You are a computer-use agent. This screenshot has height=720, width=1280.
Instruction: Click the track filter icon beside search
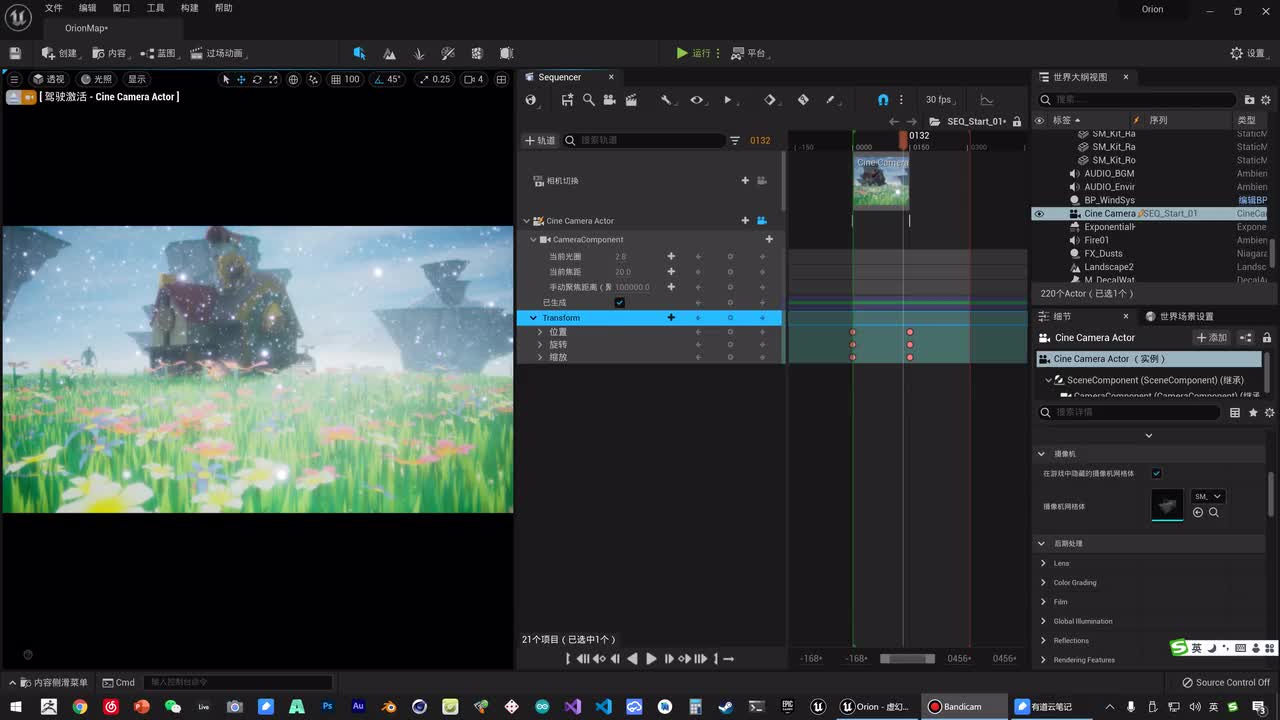click(x=735, y=141)
